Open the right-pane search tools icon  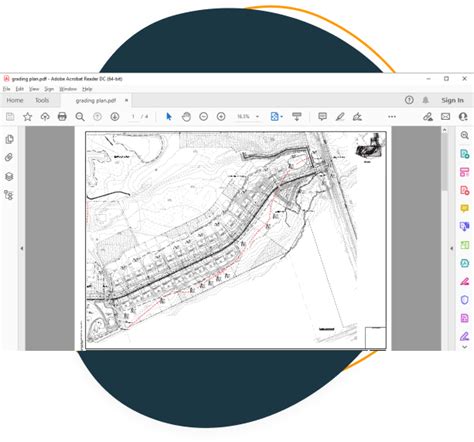[465, 135]
